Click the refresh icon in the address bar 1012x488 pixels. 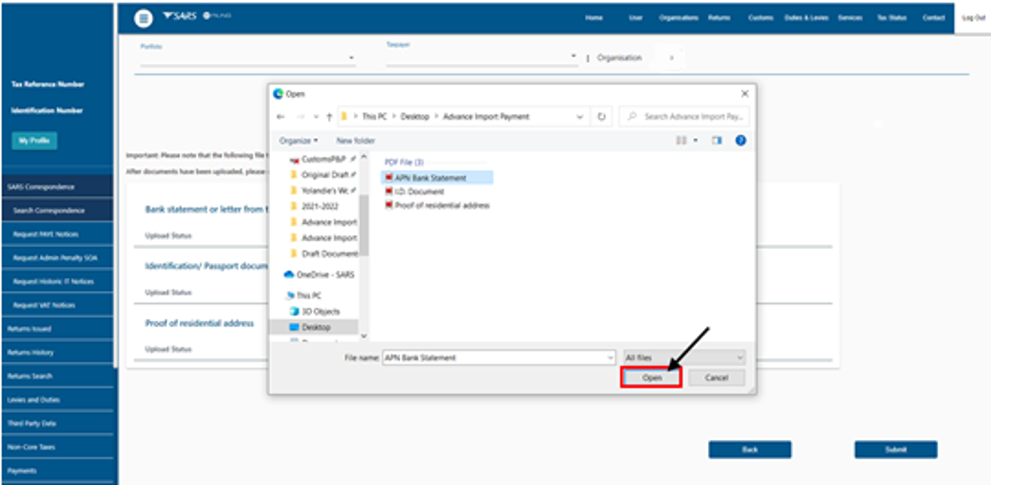[601, 117]
